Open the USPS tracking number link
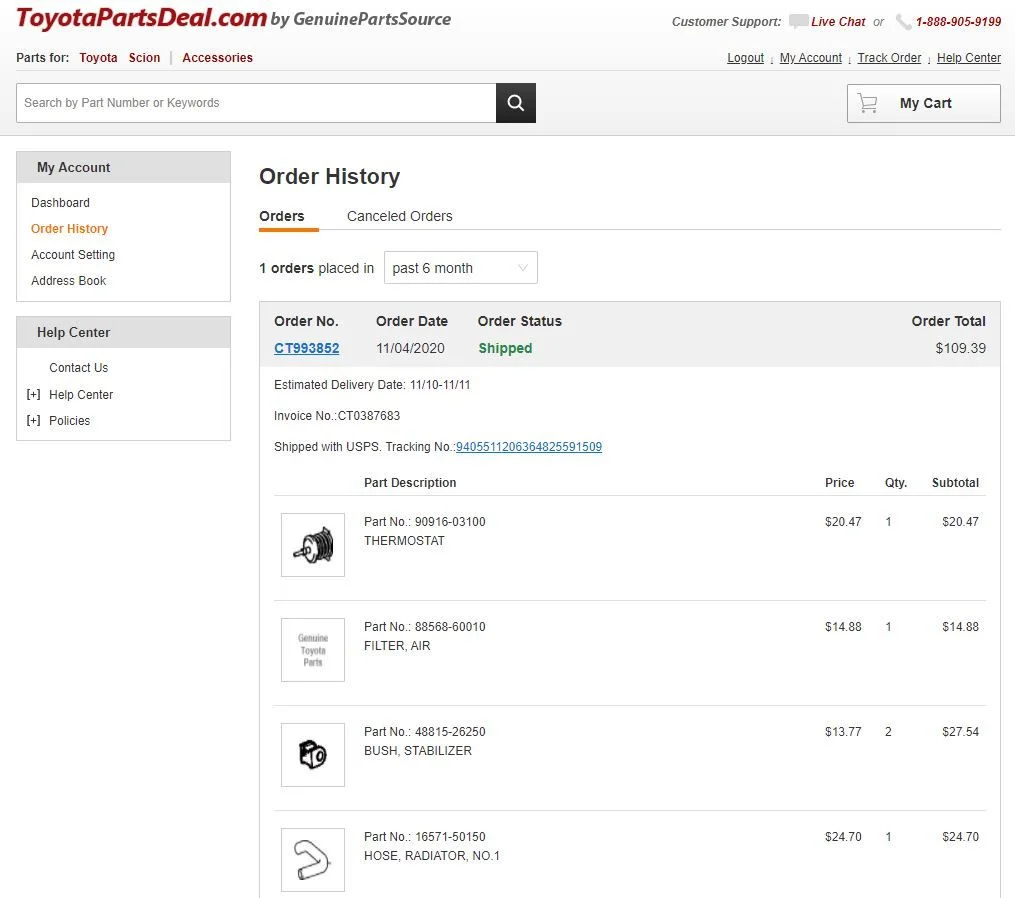The image size is (1015, 898). 529,447
